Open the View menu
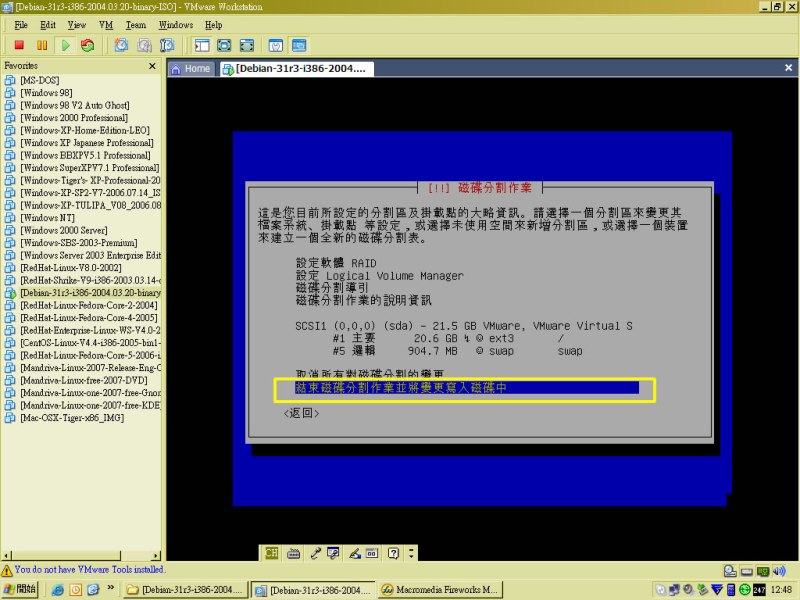 [77, 25]
